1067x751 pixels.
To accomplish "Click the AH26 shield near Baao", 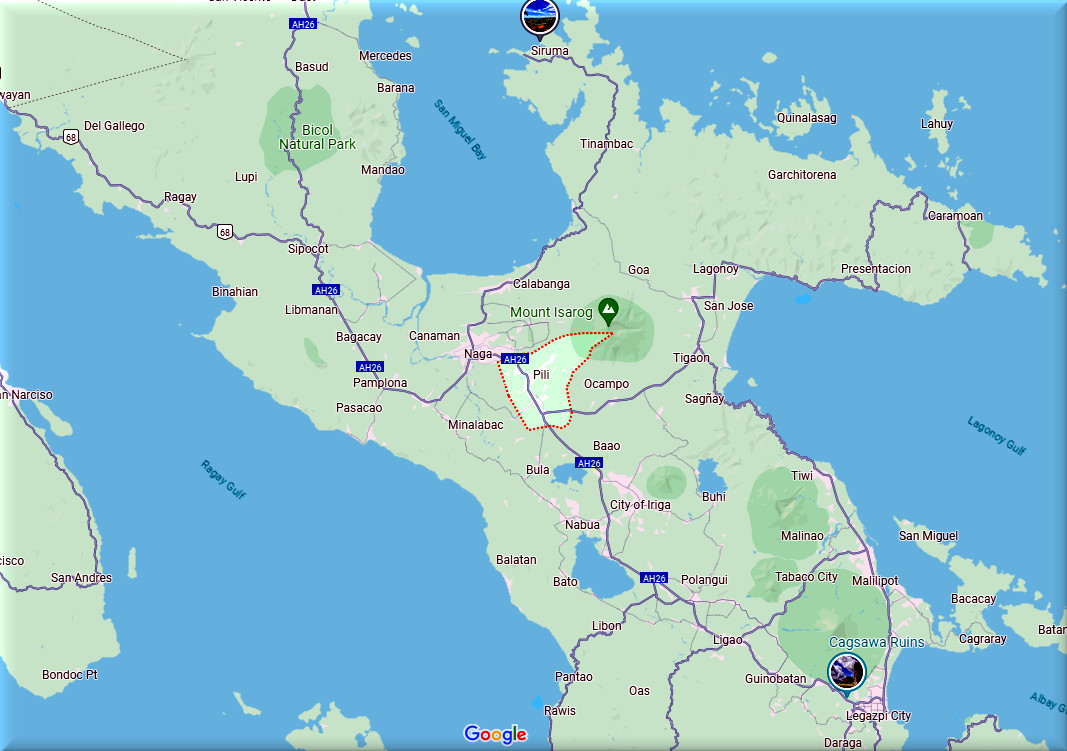I will pos(589,463).
